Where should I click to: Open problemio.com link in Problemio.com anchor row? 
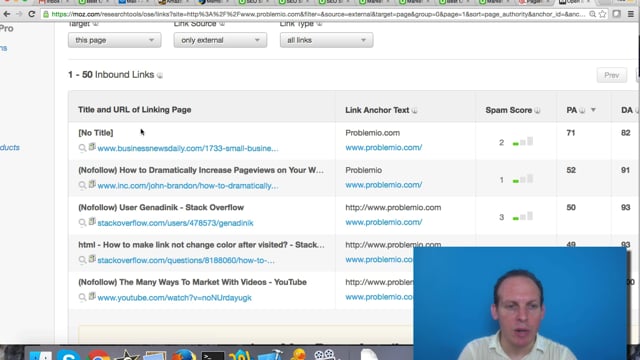[x=384, y=147]
